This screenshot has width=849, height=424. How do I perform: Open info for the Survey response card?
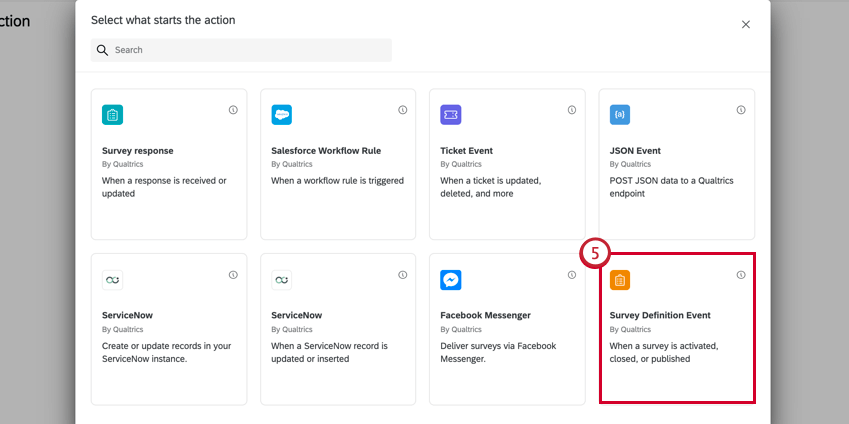233,110
